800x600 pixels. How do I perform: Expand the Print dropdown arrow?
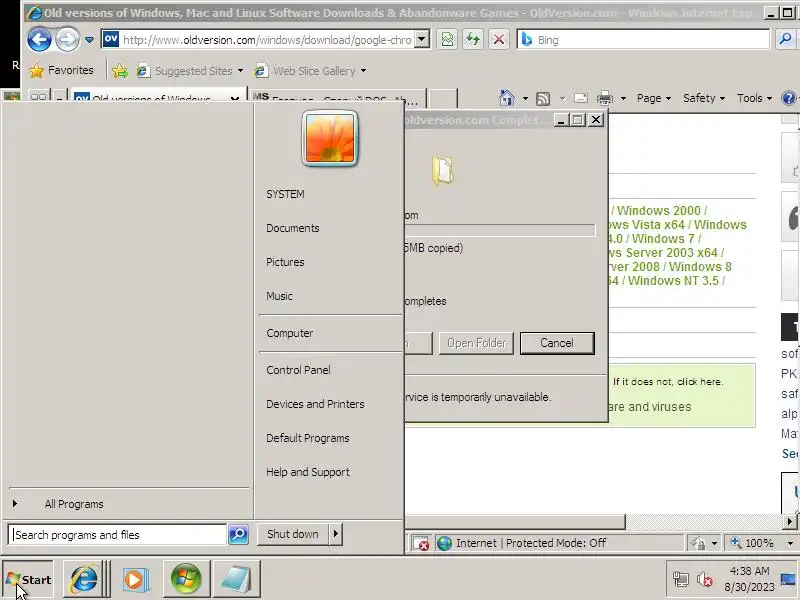[x=623, y=98]
